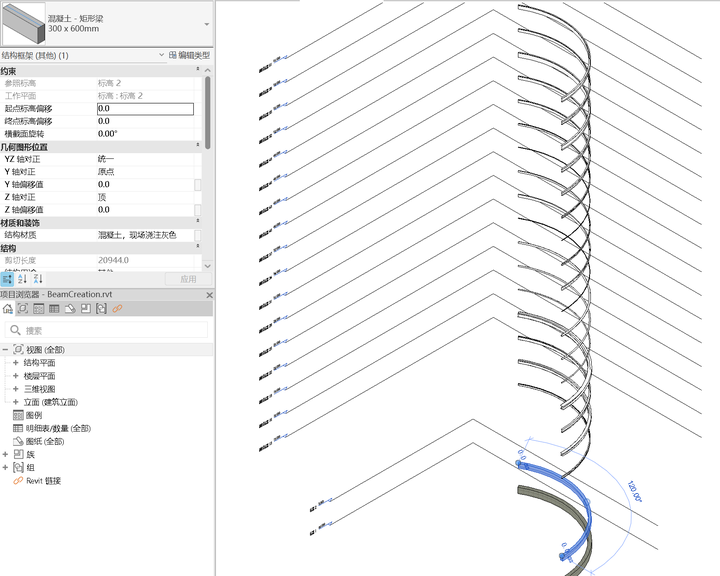
Task: Click the YZ 轴对正 value 统一
Action: pyautogui.click(x=106, y=159)
